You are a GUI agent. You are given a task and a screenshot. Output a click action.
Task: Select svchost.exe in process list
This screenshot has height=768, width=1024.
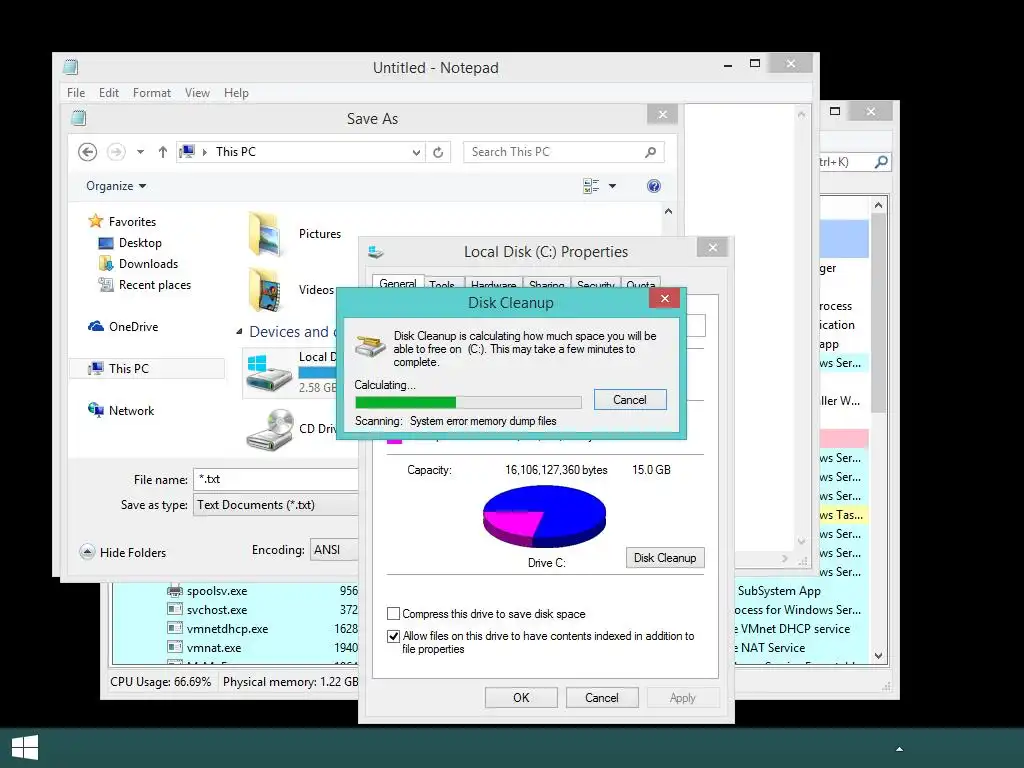click(217, 610)
